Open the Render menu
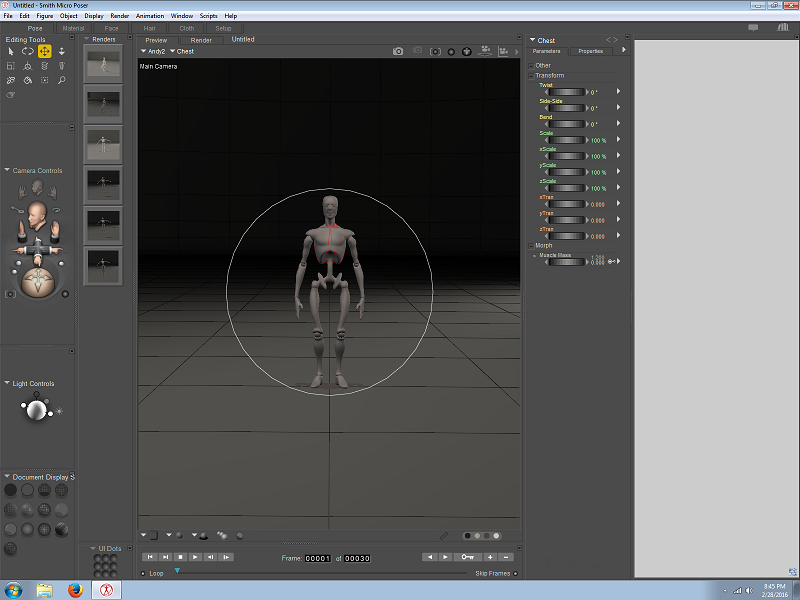Viewport: 800px width, 600px height. [x=120, y=16]
